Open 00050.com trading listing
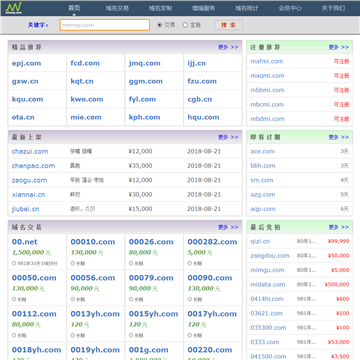The height and width of the screenshot is (360, 360). tap(34, 278)
